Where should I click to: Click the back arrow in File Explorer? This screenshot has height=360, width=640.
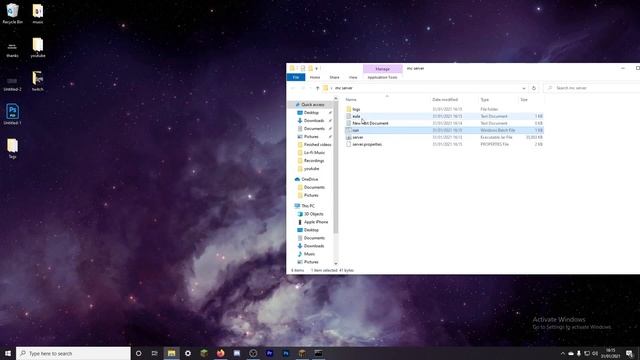(293, 88)
